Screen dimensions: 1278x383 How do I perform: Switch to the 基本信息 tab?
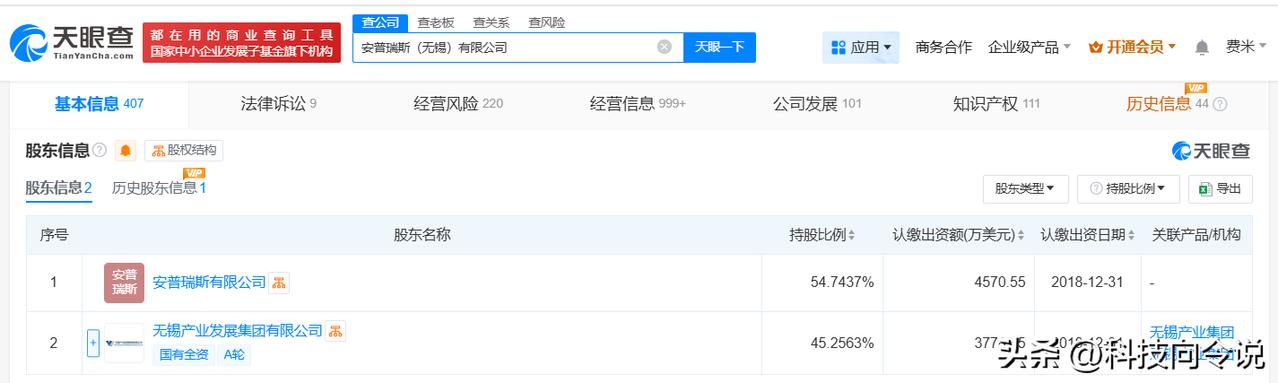tap(99, 104)
